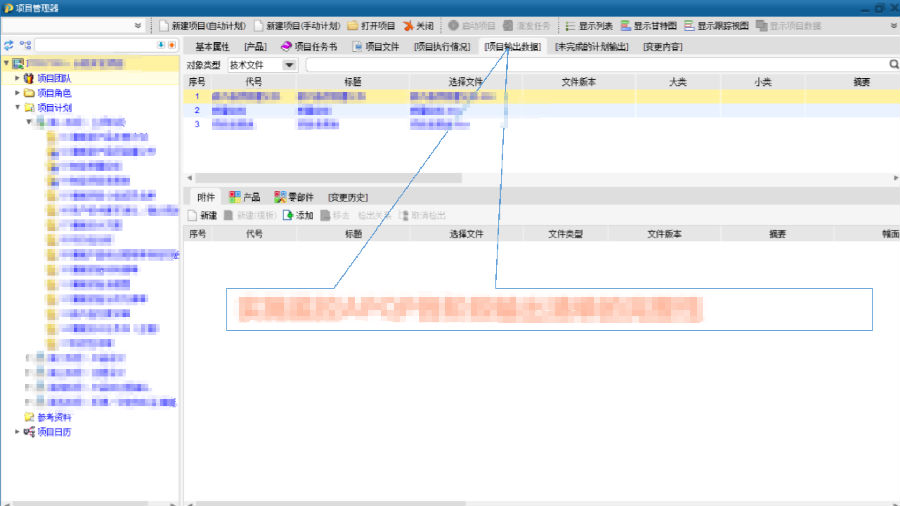Click the 参考资料 folder icon in tree
Screen dimensions: 900x506
(29, 417)
